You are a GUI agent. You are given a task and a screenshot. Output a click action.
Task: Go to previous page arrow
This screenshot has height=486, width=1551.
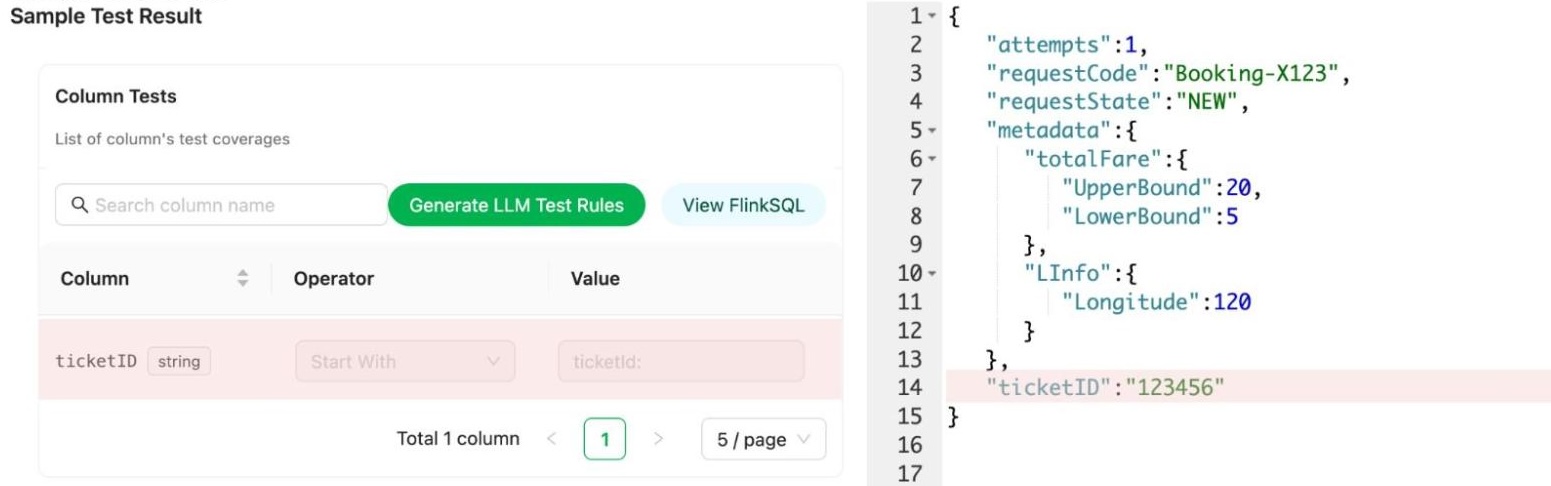pos(548,439)
